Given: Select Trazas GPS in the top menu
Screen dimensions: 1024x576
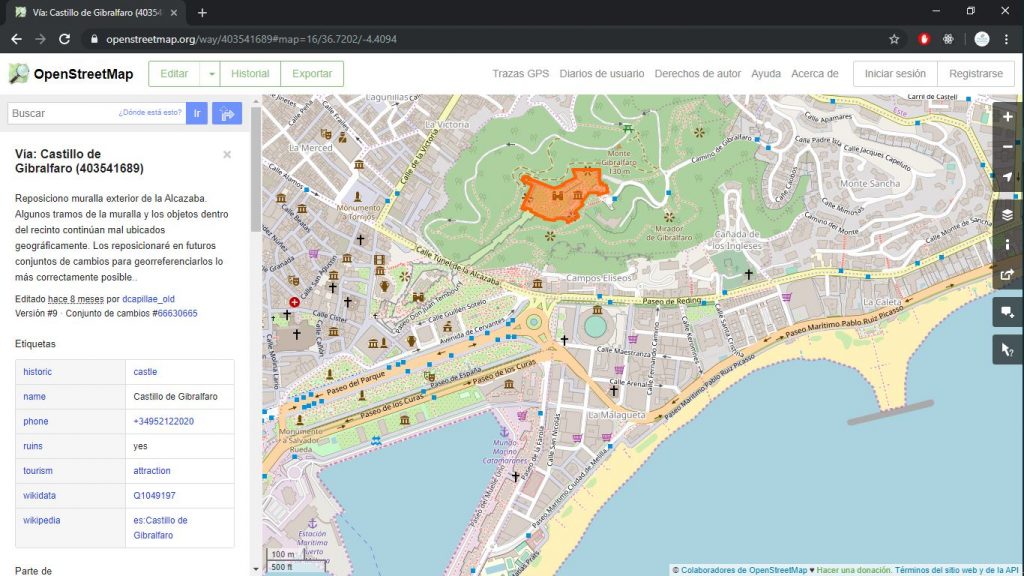Looking at the screenshot, I should [x=520, y=73].
